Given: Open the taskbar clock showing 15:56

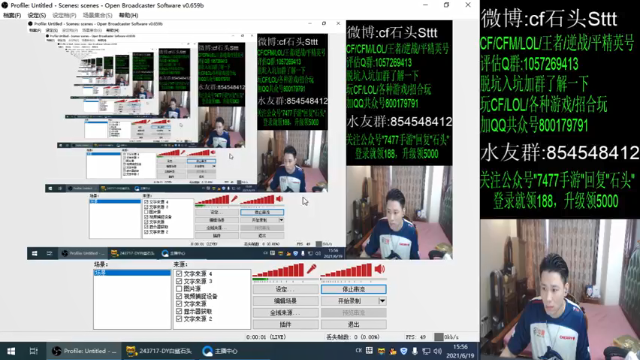Looking at the screenshot, I should pos(460,351).
